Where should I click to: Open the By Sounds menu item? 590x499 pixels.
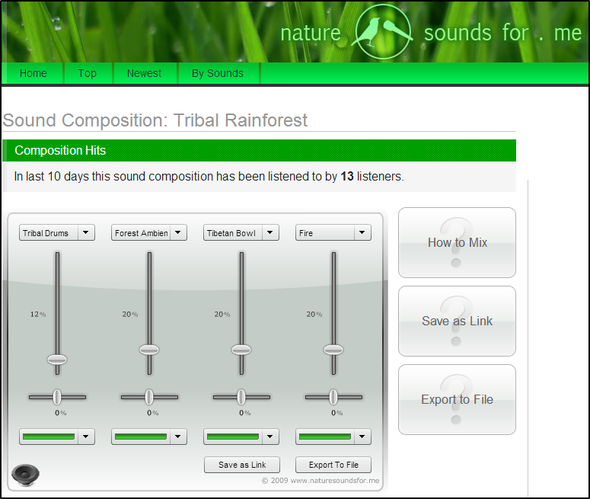point(217,73)
